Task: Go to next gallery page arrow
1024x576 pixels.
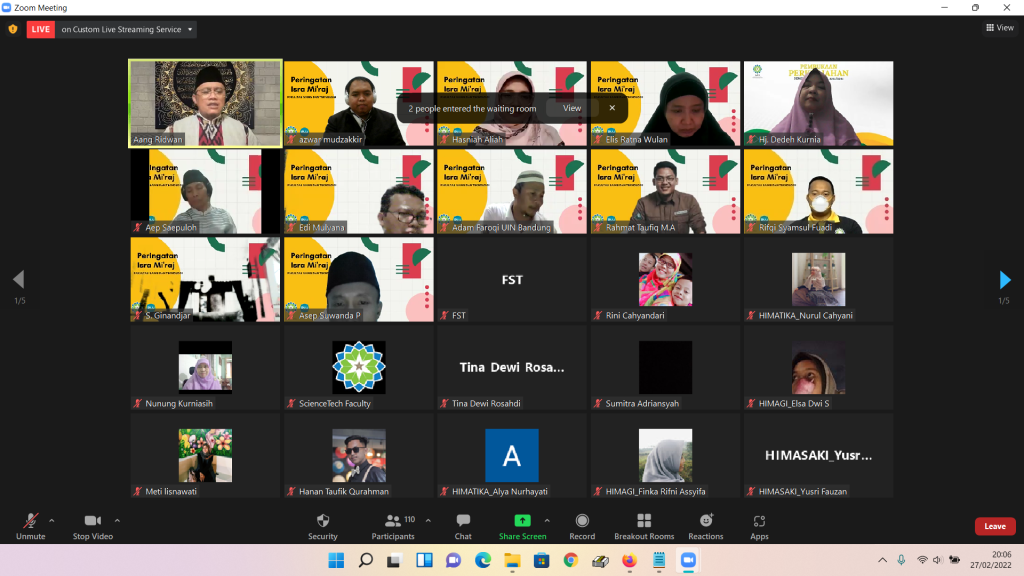Action: pos(1005,280)
